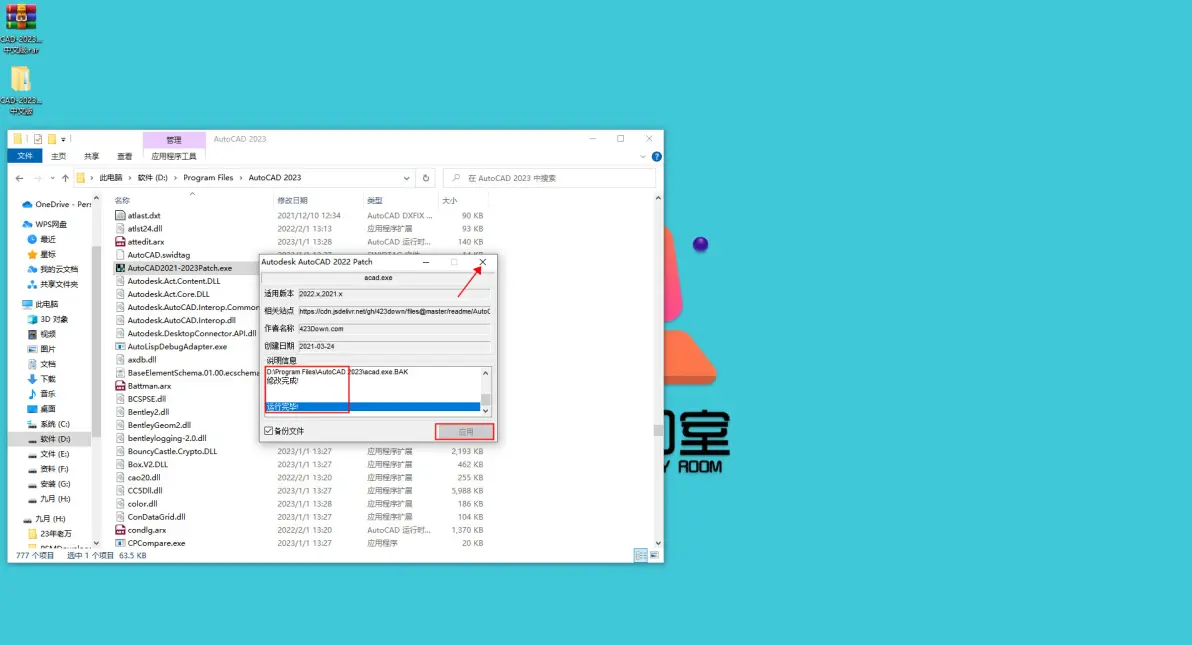Go up one folder with the up arrow
Viewport: 1192px width, 645px height.
click(x=65, y=178)
